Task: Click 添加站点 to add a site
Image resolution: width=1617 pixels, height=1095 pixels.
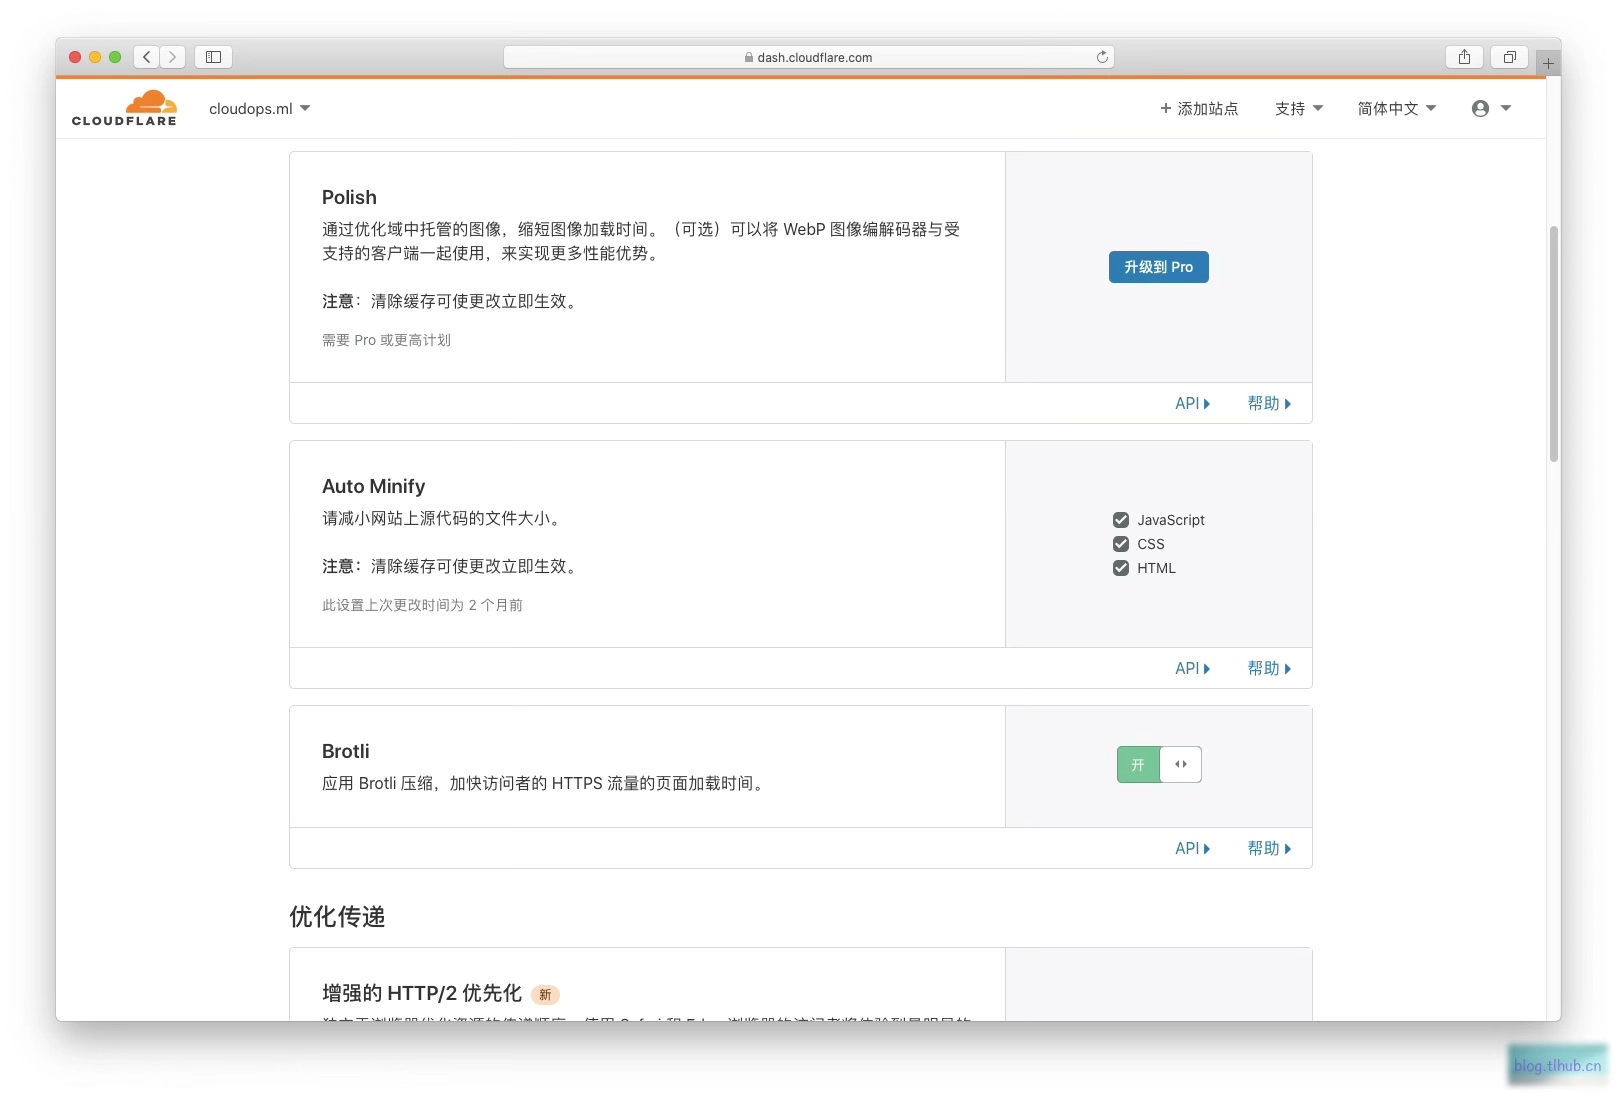Action: click(x=1199, y=108)
